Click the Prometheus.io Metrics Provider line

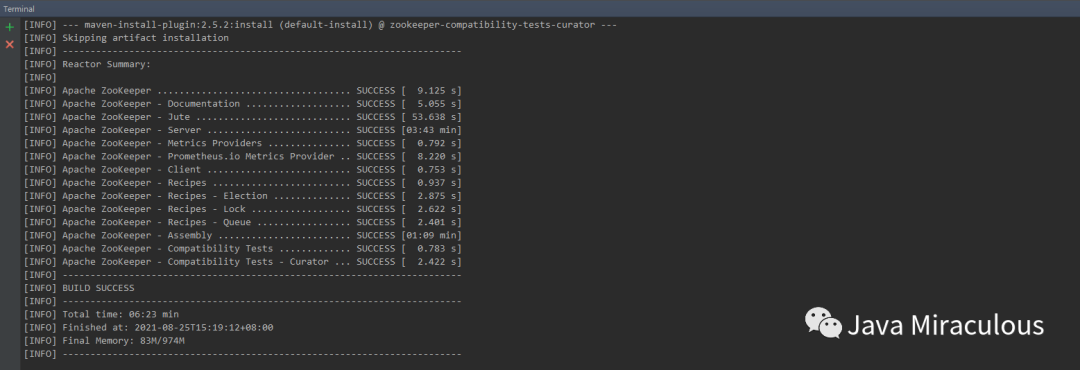[242, 156]
